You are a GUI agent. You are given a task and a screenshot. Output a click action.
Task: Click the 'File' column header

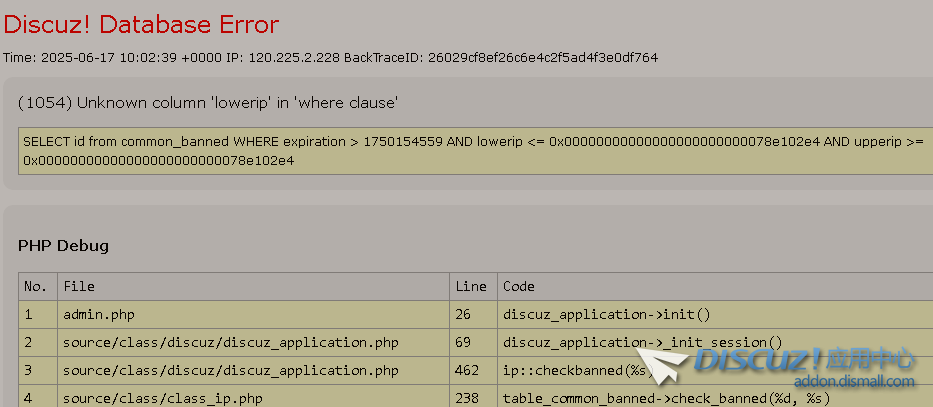253,287
